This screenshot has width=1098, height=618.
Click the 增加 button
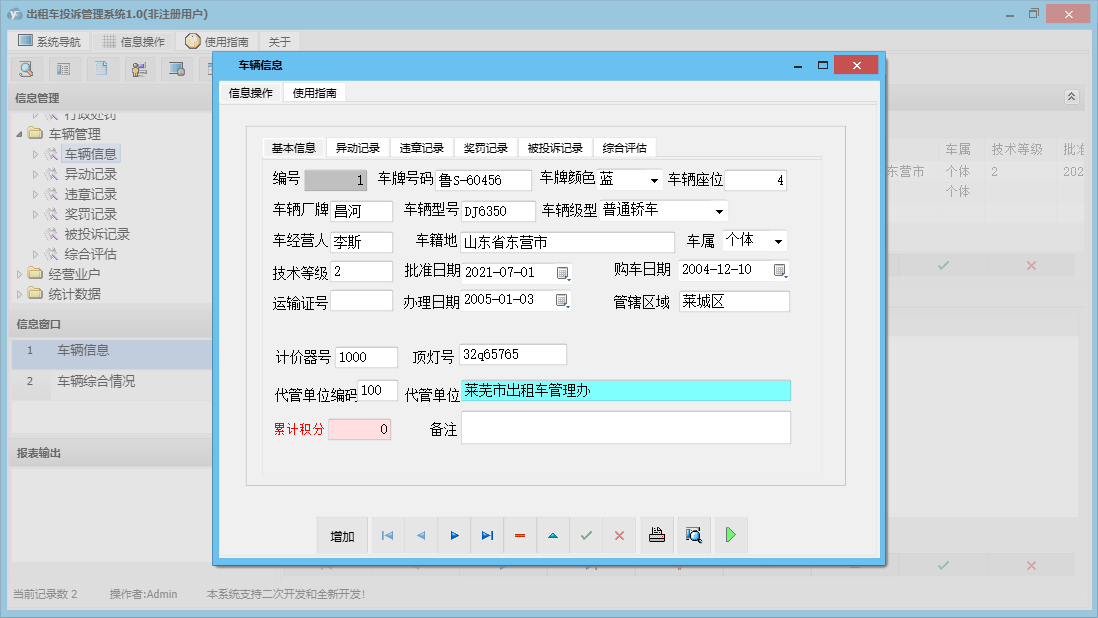pos(343,535)
